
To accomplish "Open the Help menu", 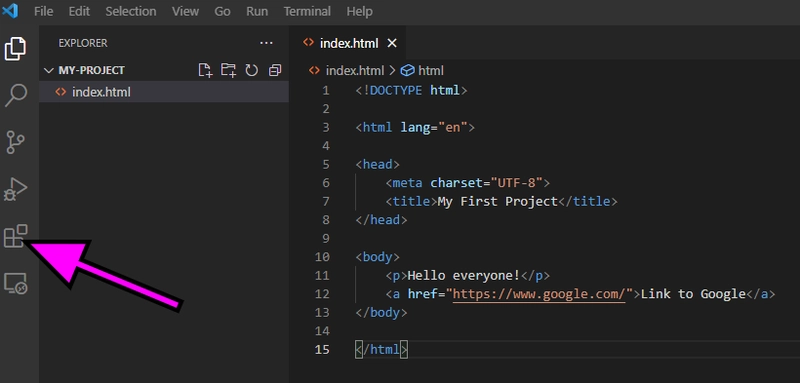I will [359, 11].
